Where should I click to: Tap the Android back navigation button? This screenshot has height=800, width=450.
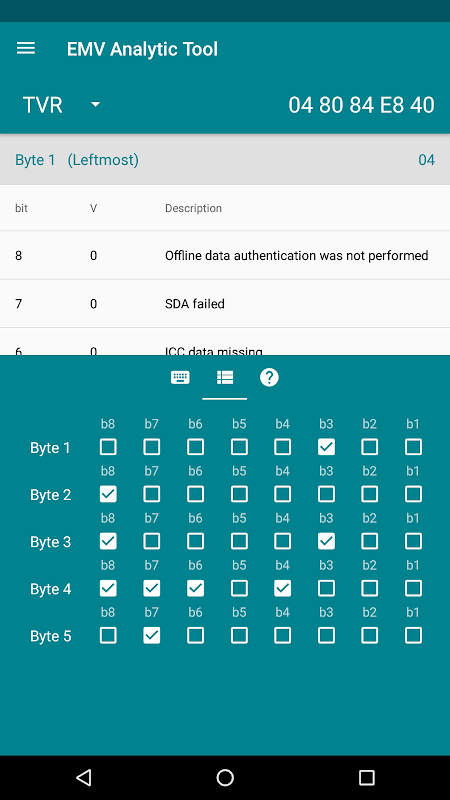coord(83,778)
